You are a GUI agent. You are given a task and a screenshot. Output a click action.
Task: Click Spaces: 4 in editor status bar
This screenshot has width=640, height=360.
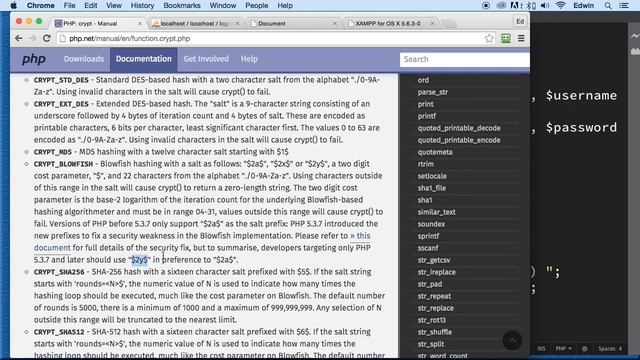610,349
